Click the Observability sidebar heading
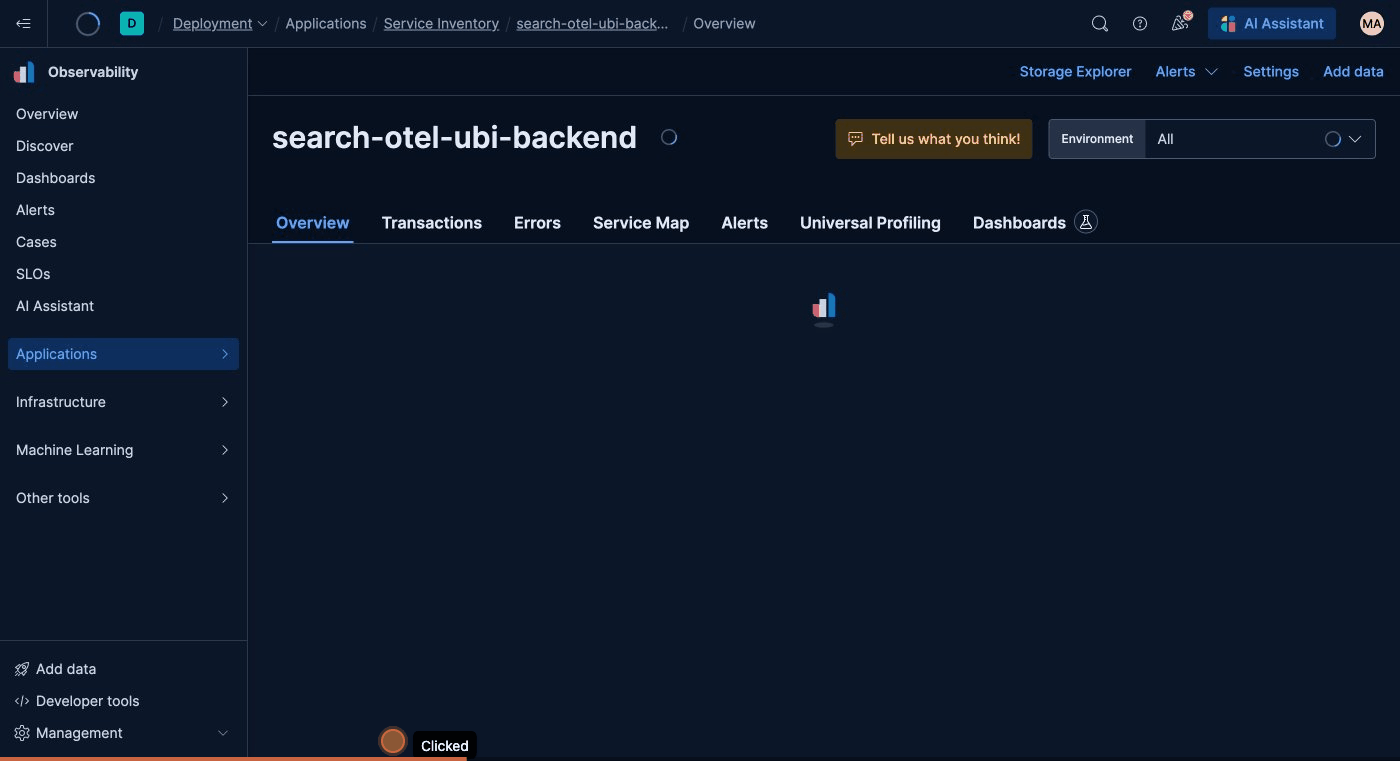1400x761 pixels. pos(93,72)
